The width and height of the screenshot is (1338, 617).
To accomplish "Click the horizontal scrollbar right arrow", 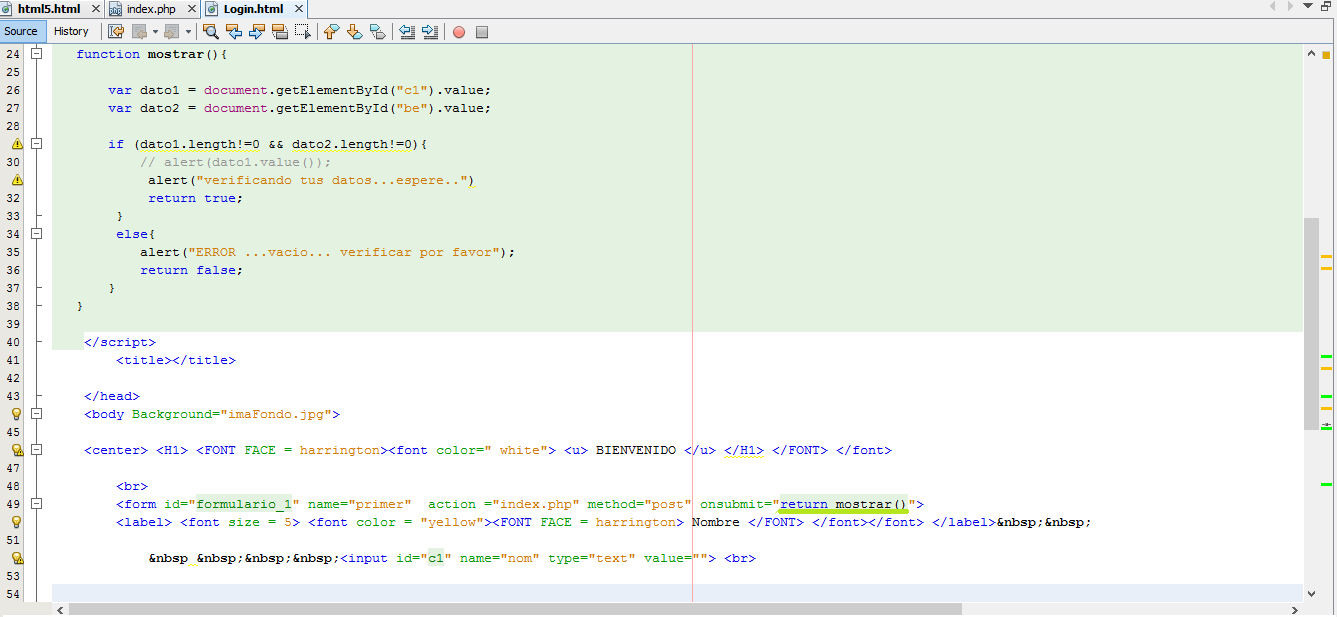I will [x=1296, y=609].
